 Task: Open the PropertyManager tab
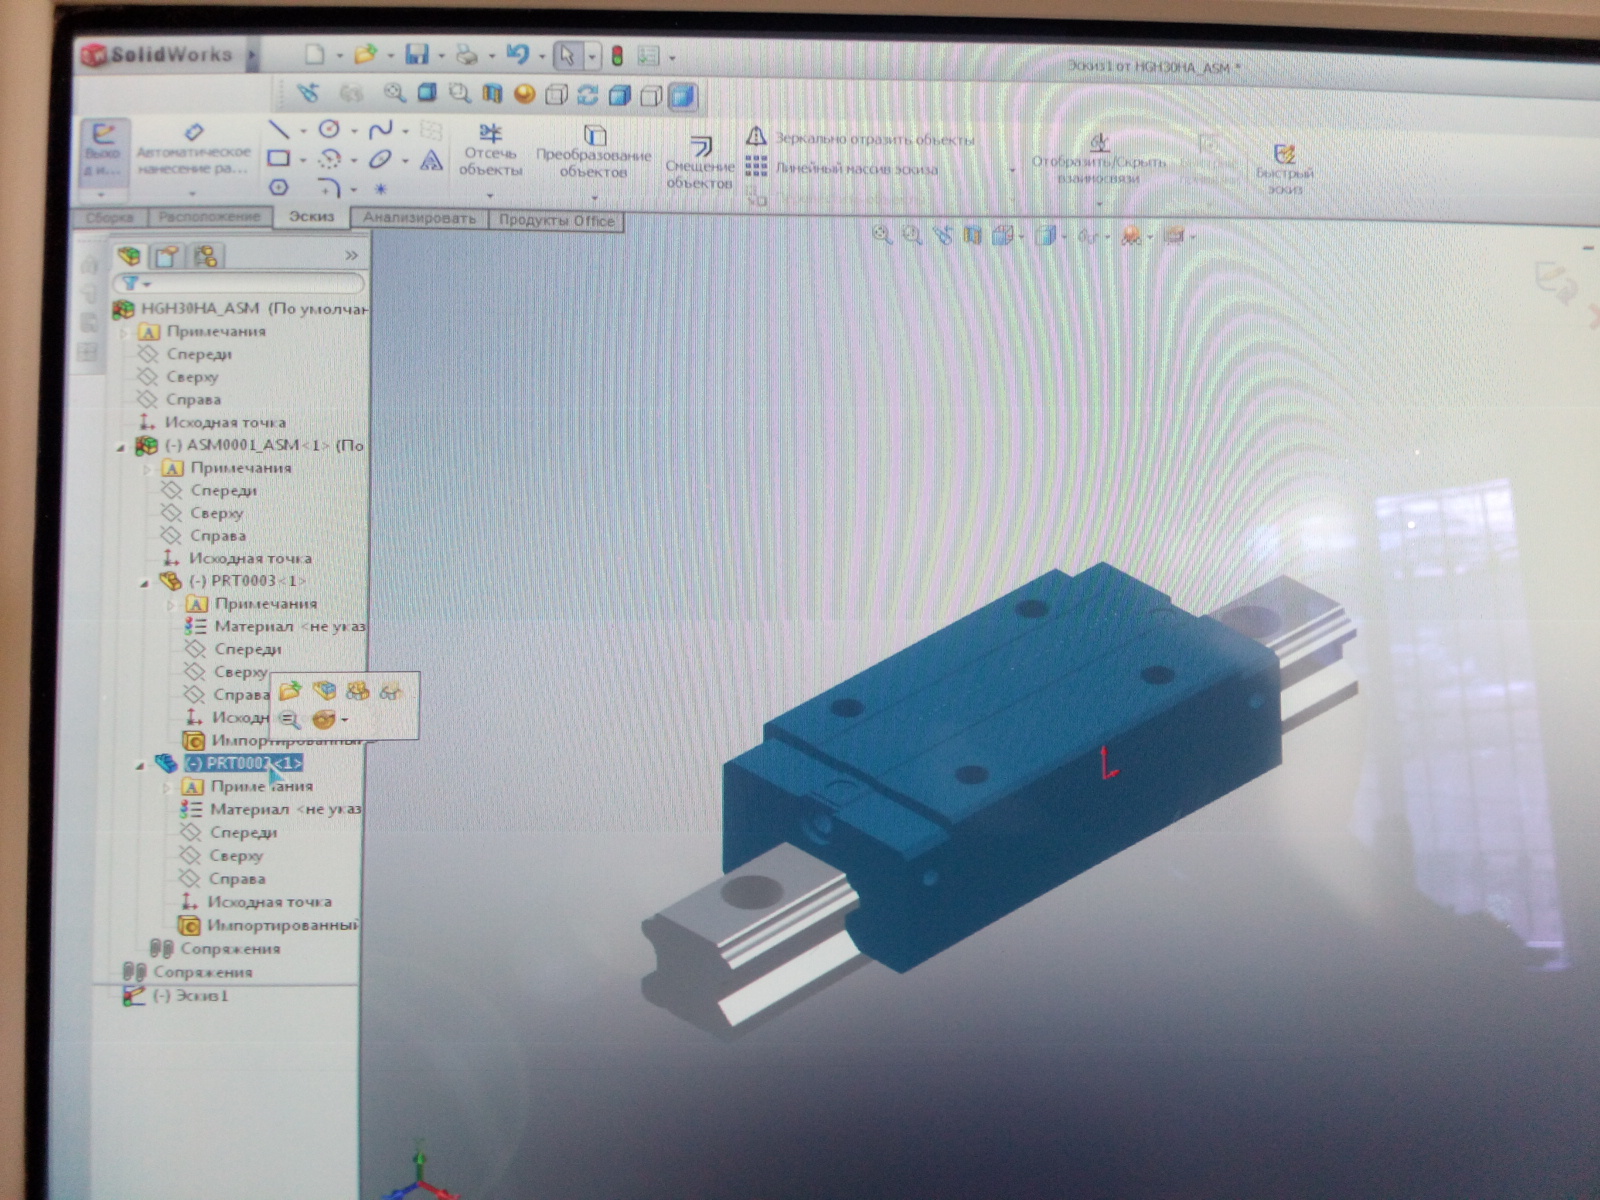167,256
